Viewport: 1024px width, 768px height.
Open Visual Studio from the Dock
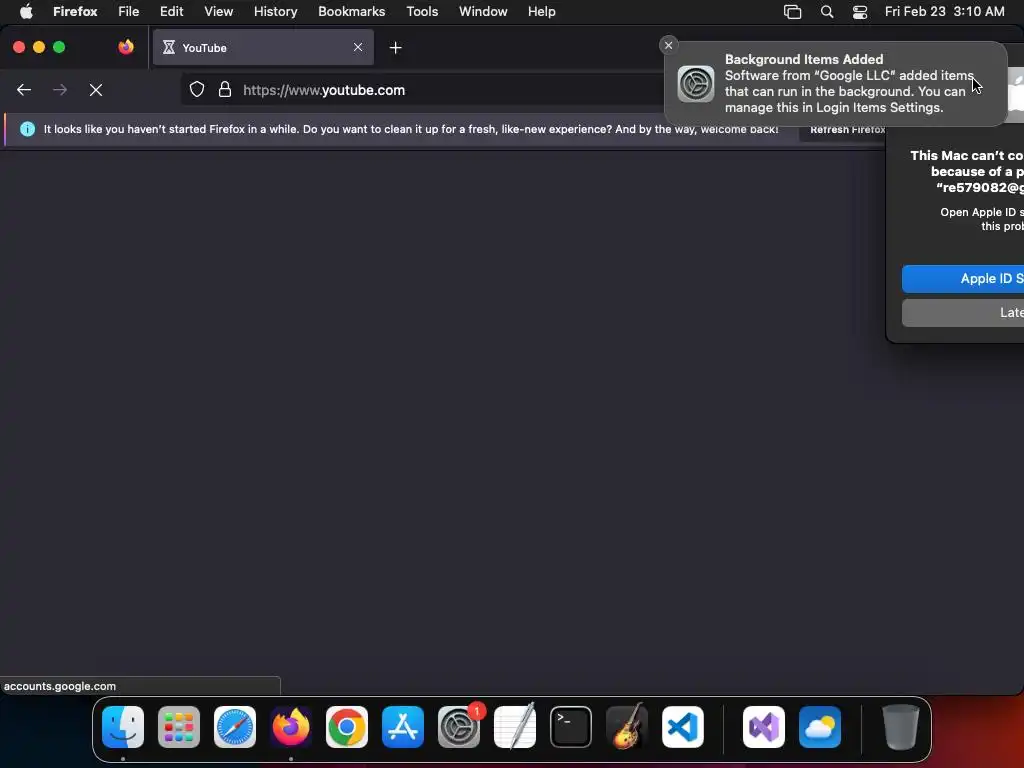point(764,727)
